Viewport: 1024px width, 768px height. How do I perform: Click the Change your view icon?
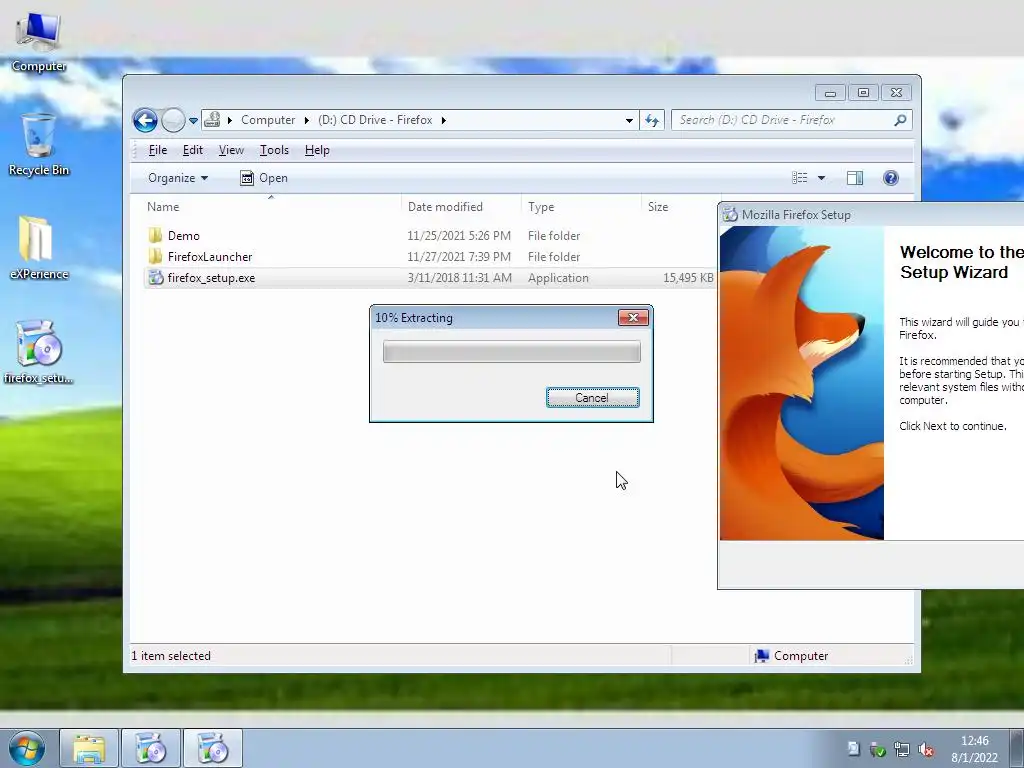pyautogui.click(x=800, y=178)
